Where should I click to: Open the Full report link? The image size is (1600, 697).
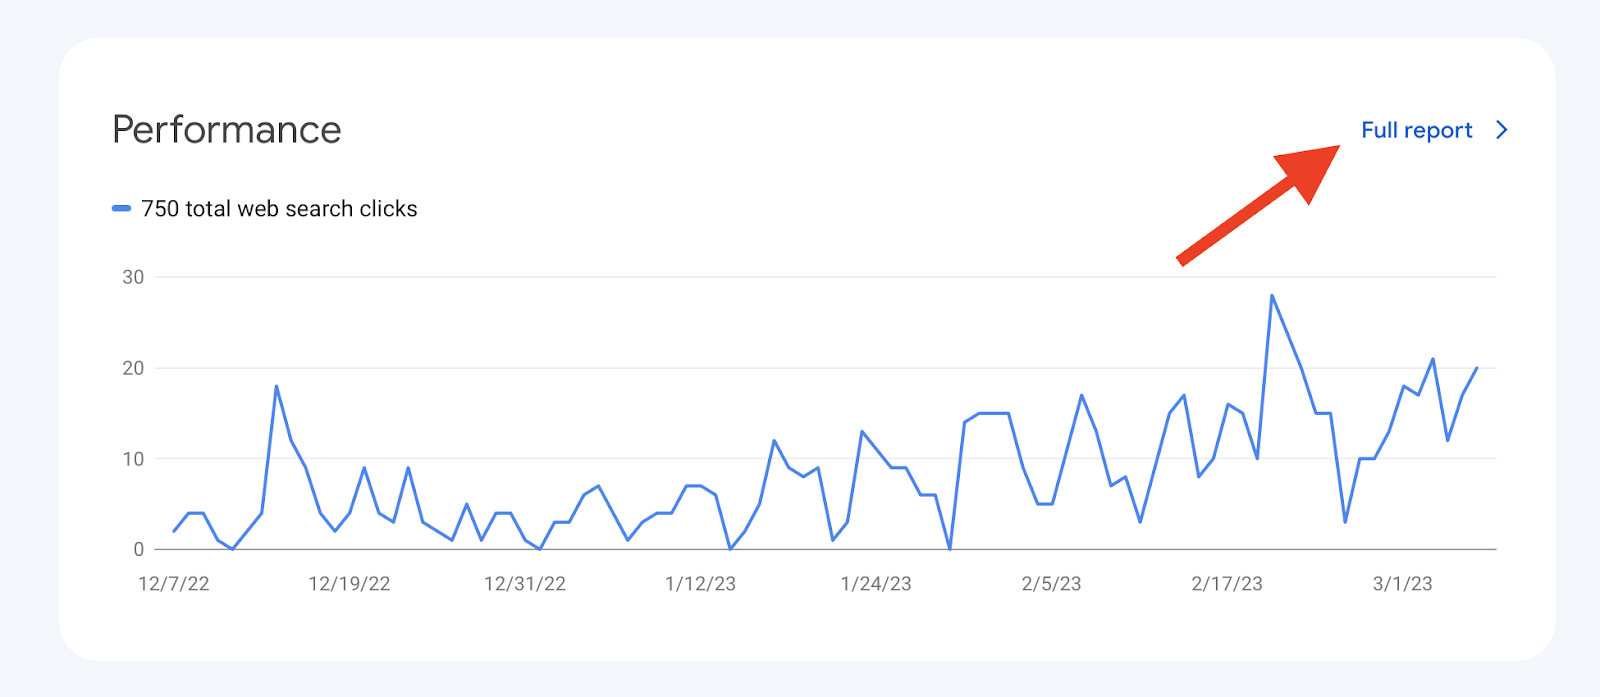(x=1416, y=130)
